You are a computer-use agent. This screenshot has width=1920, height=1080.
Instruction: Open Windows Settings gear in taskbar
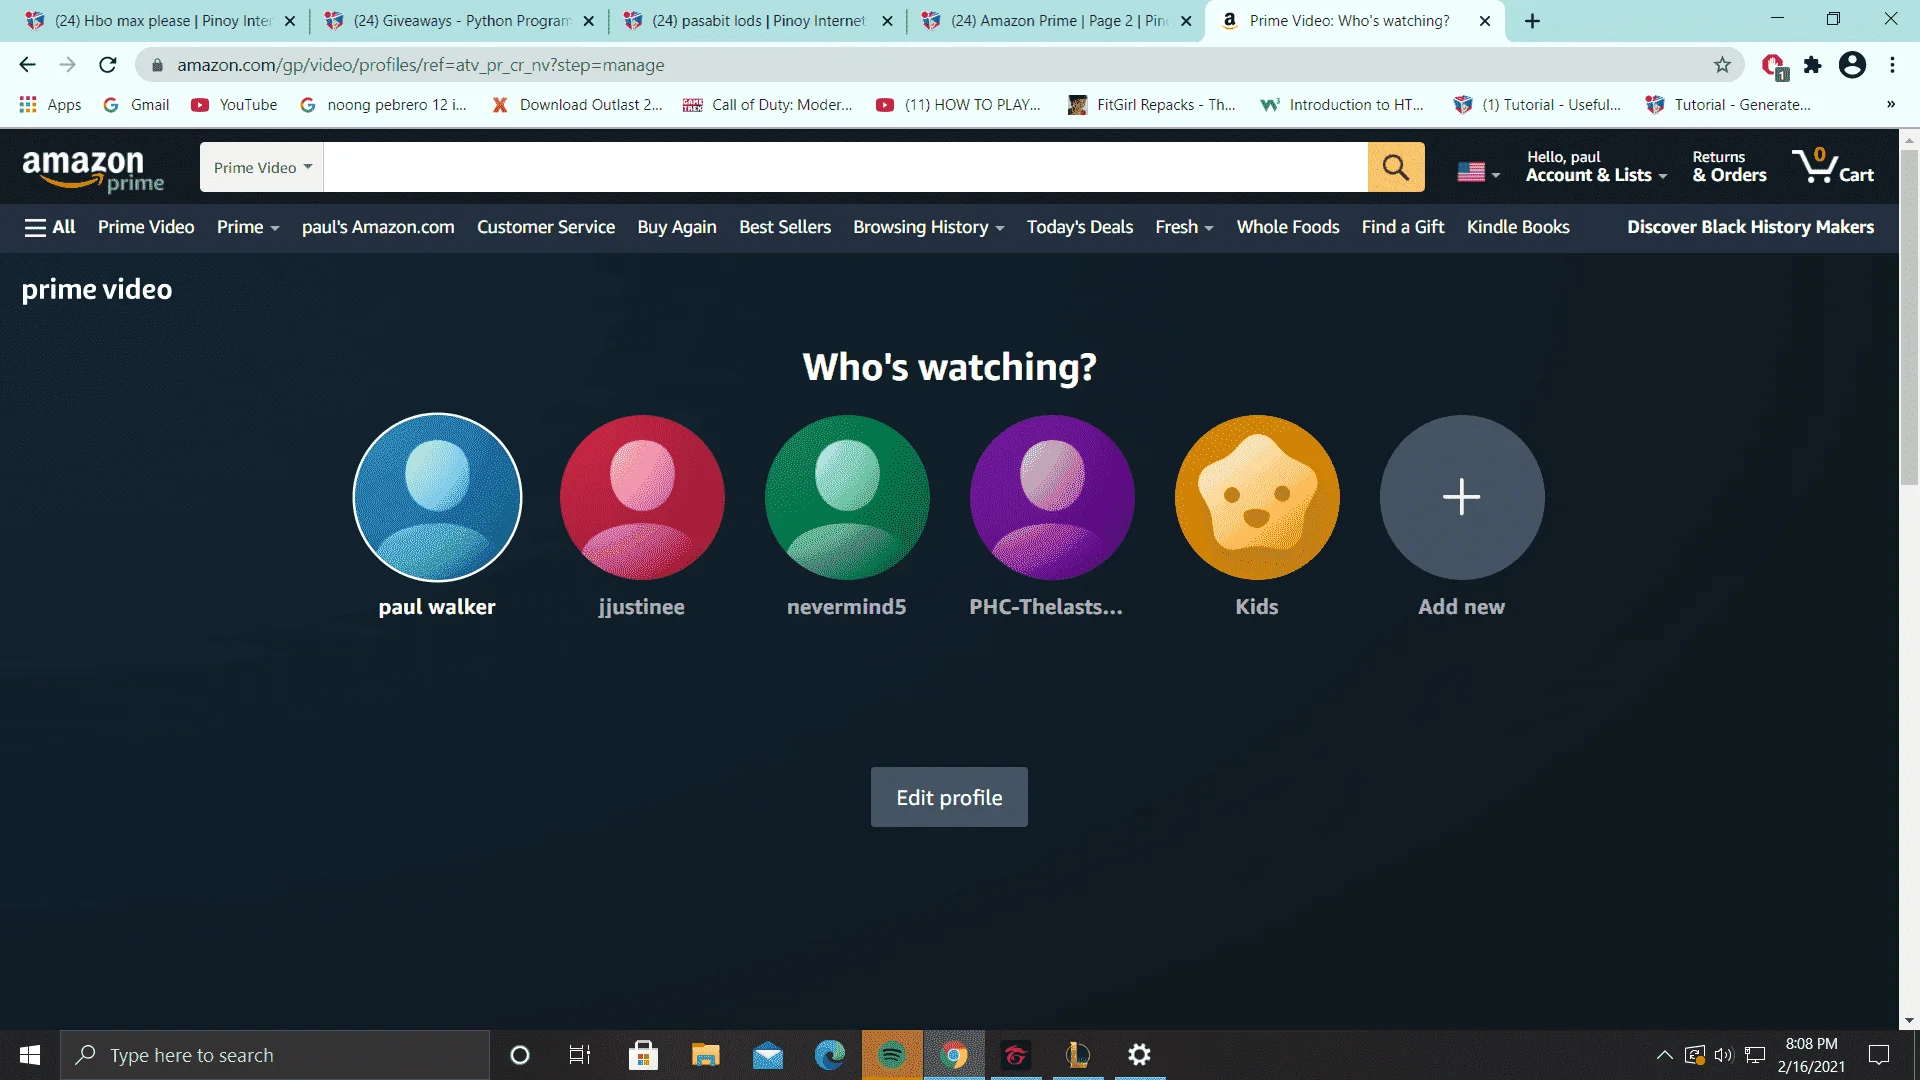click(x=1139, y=1055)
